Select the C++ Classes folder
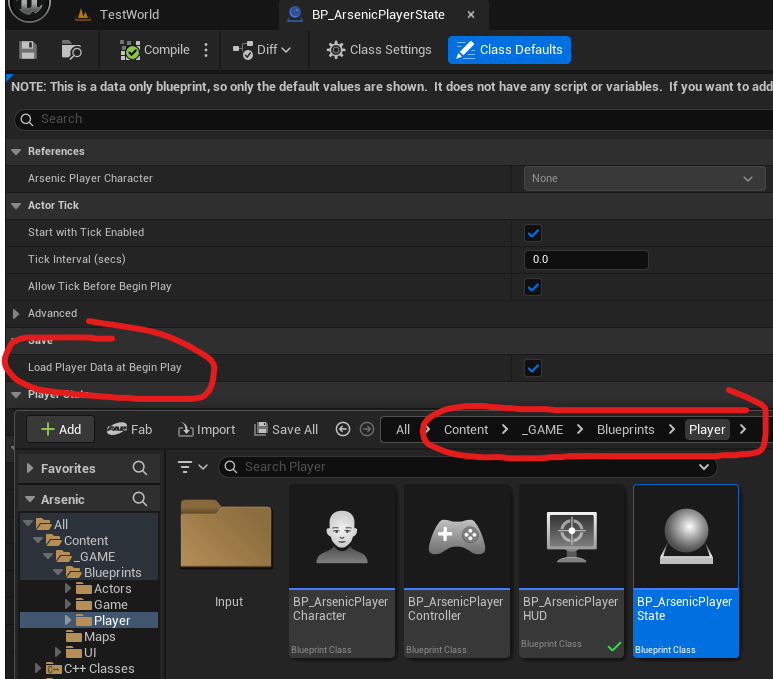The image size is (773, 679). tap(90, 669)
